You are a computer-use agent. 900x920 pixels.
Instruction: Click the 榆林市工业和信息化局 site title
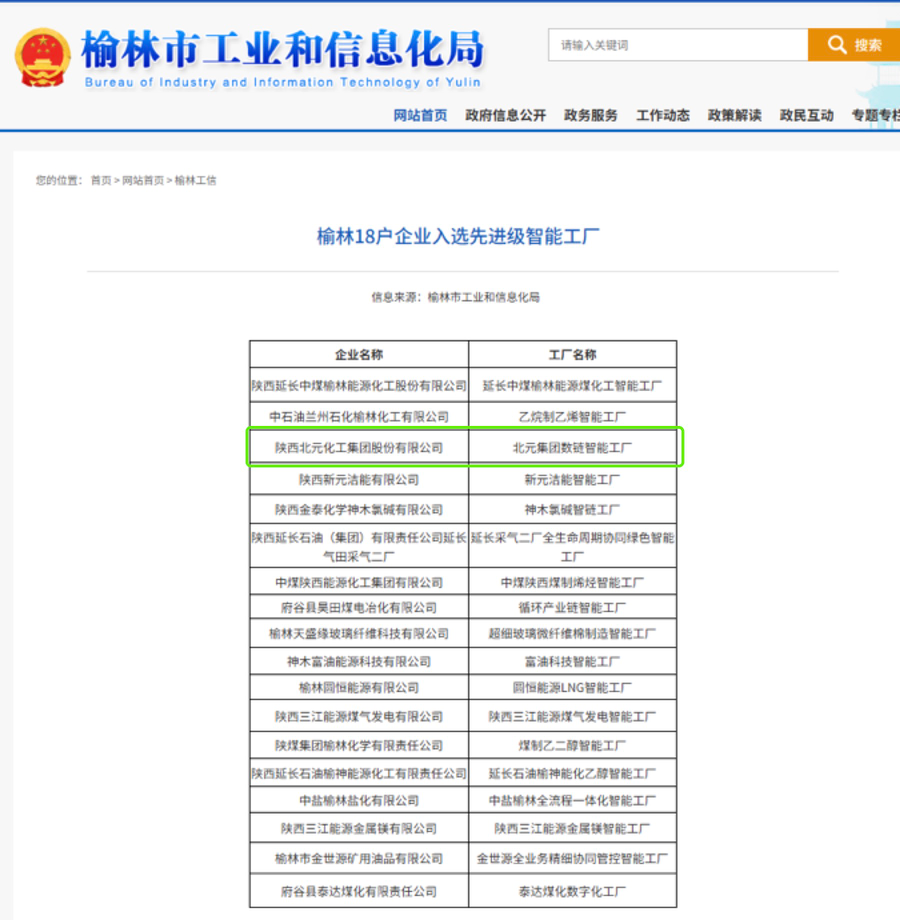(x=283, y=49)
